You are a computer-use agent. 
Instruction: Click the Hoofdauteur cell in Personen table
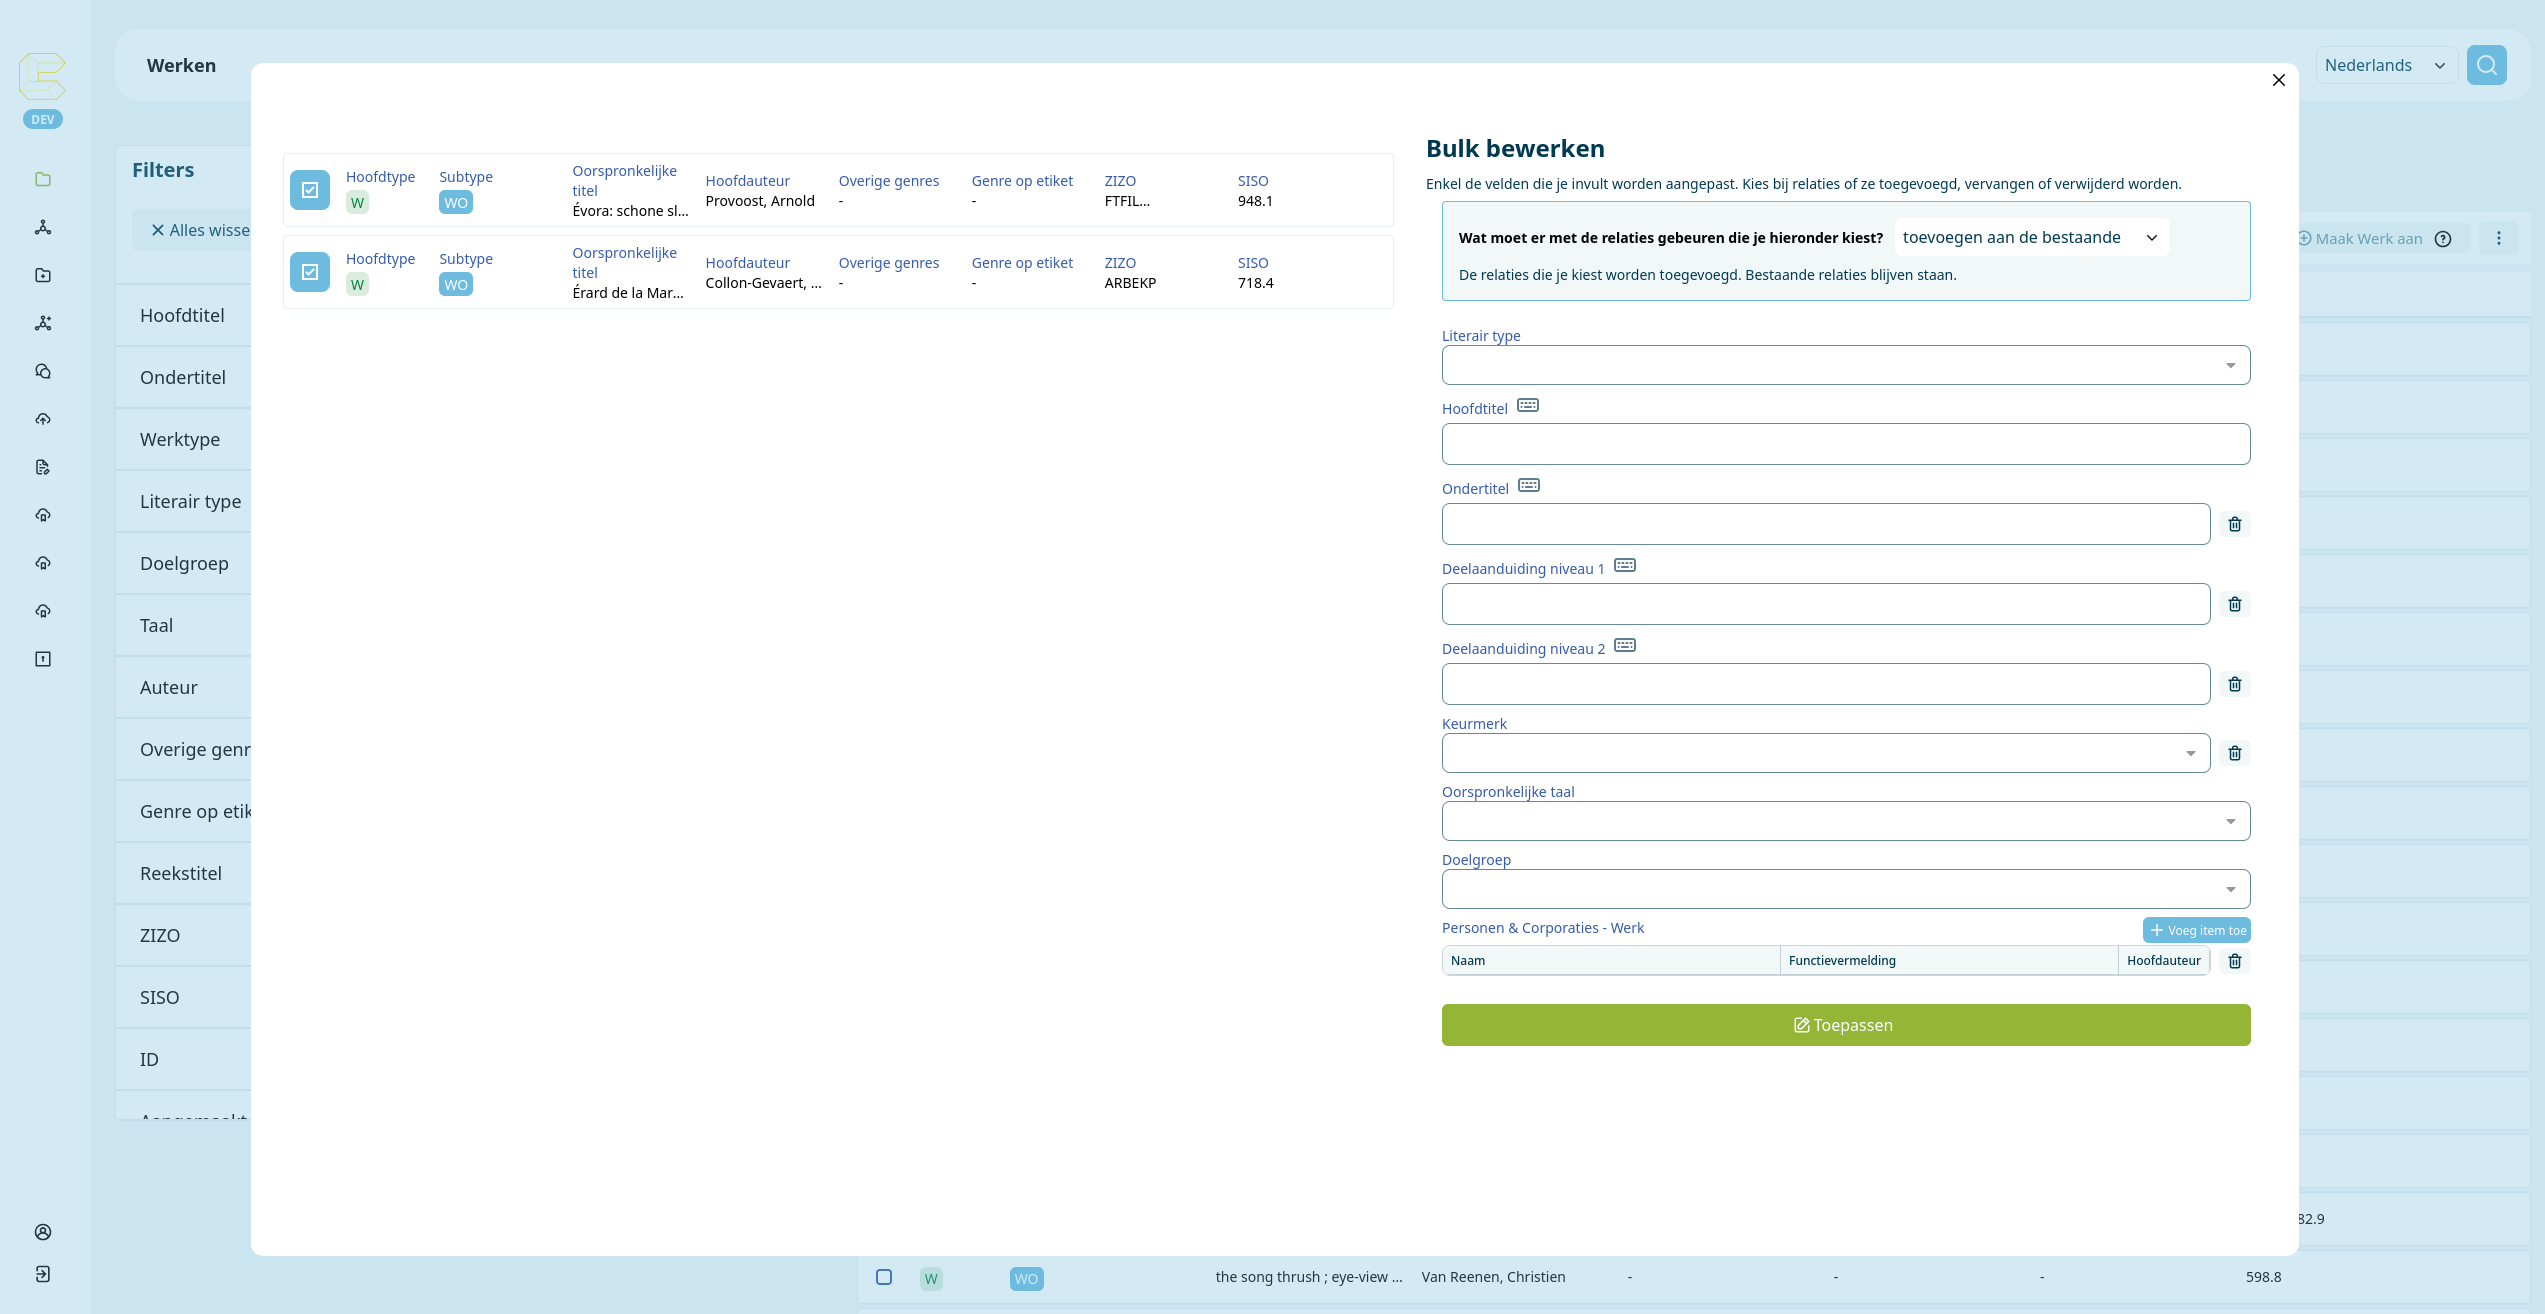2164,961
